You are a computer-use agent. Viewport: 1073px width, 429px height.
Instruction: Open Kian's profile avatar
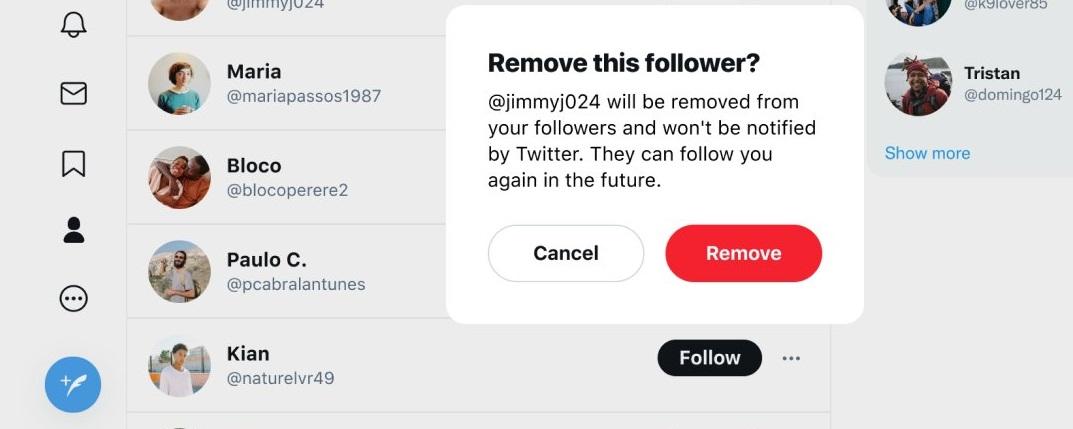(180, 365)
